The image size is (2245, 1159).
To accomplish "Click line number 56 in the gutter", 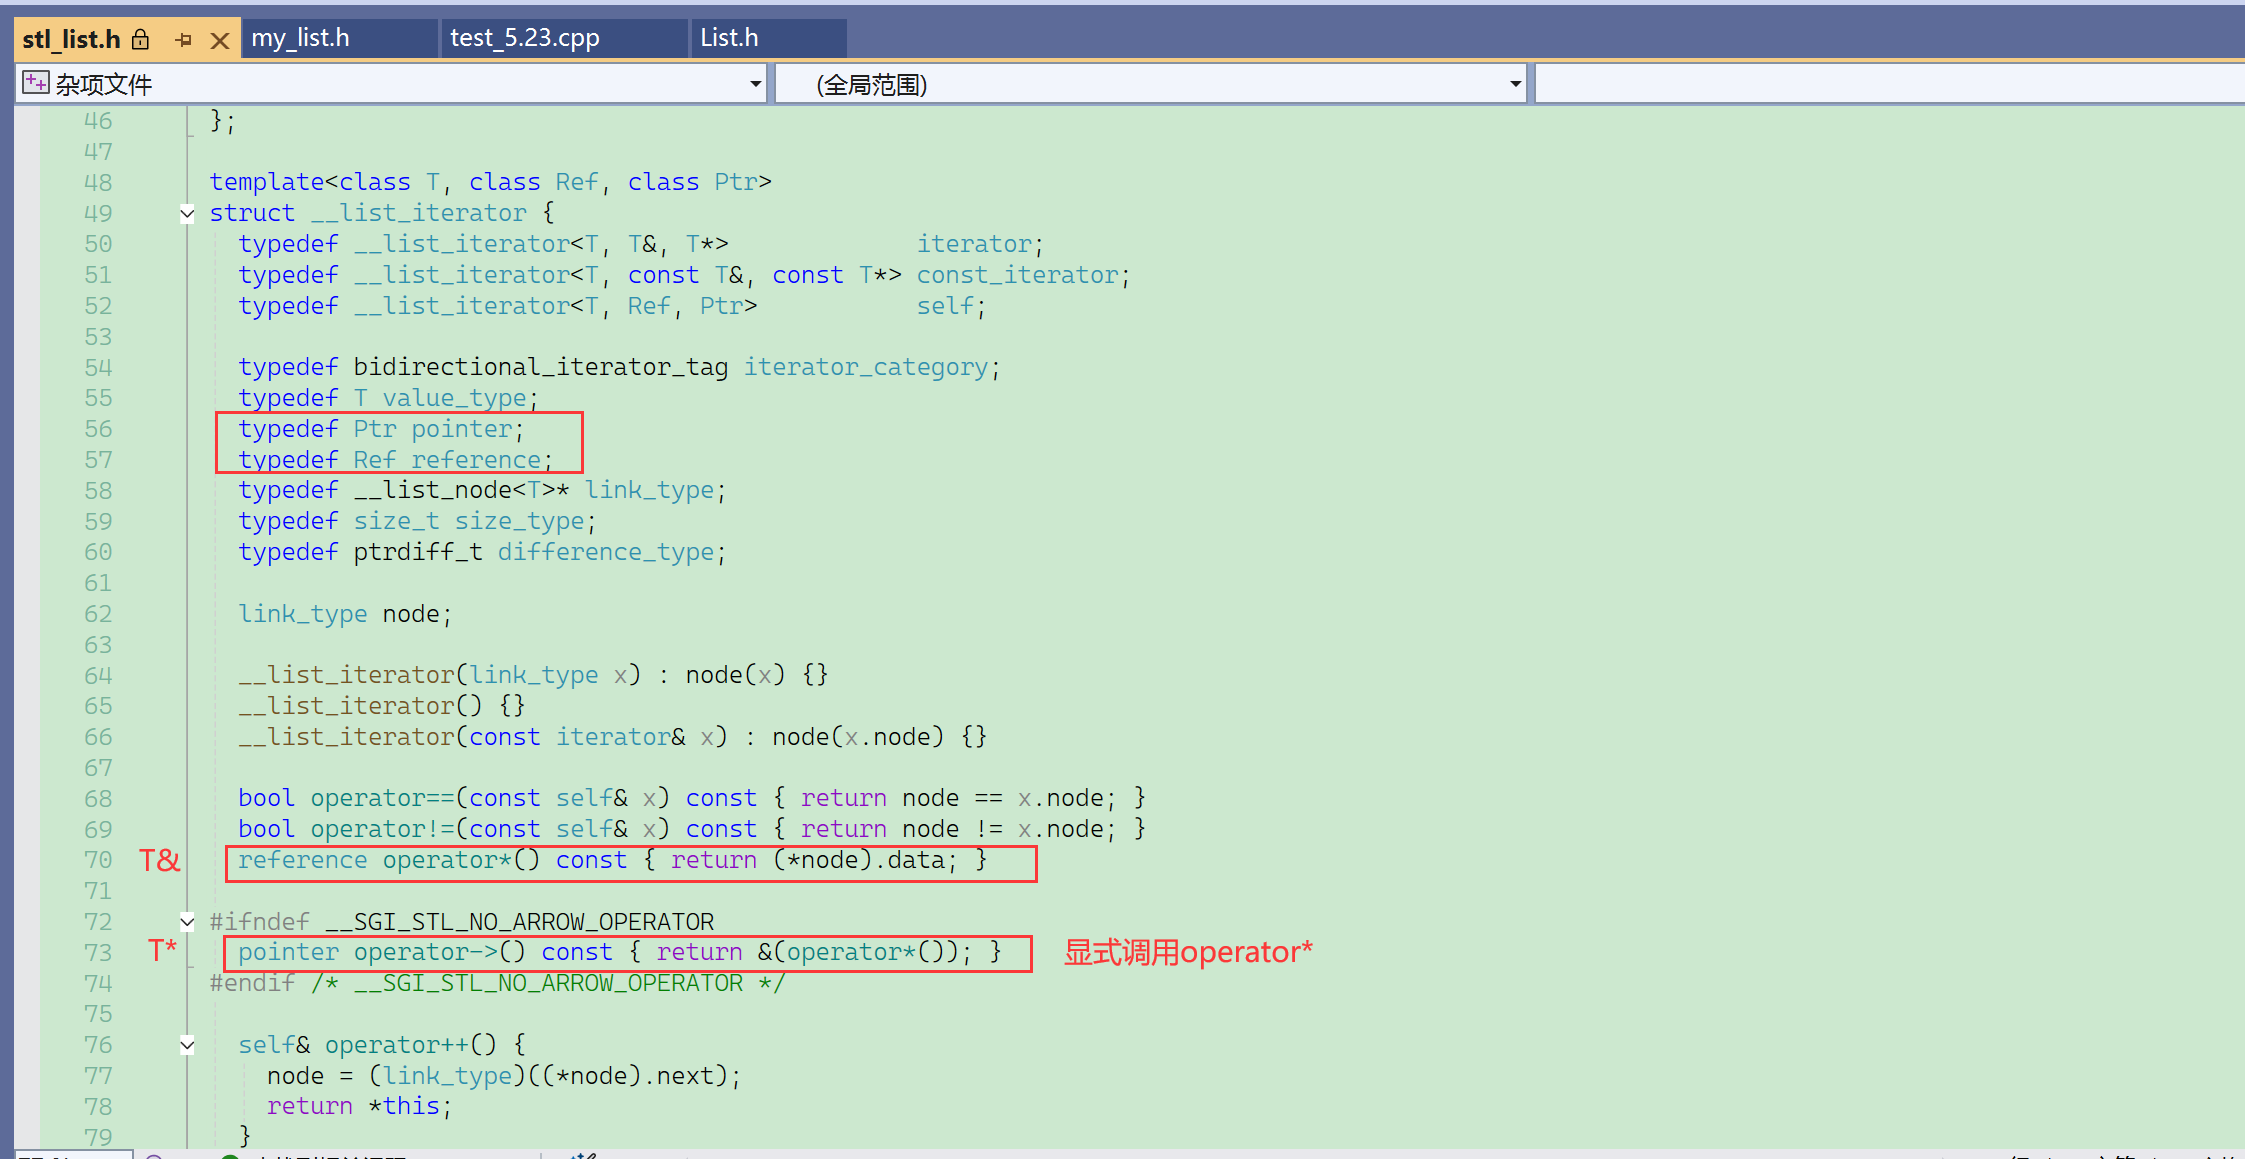I will coord(98,429).
